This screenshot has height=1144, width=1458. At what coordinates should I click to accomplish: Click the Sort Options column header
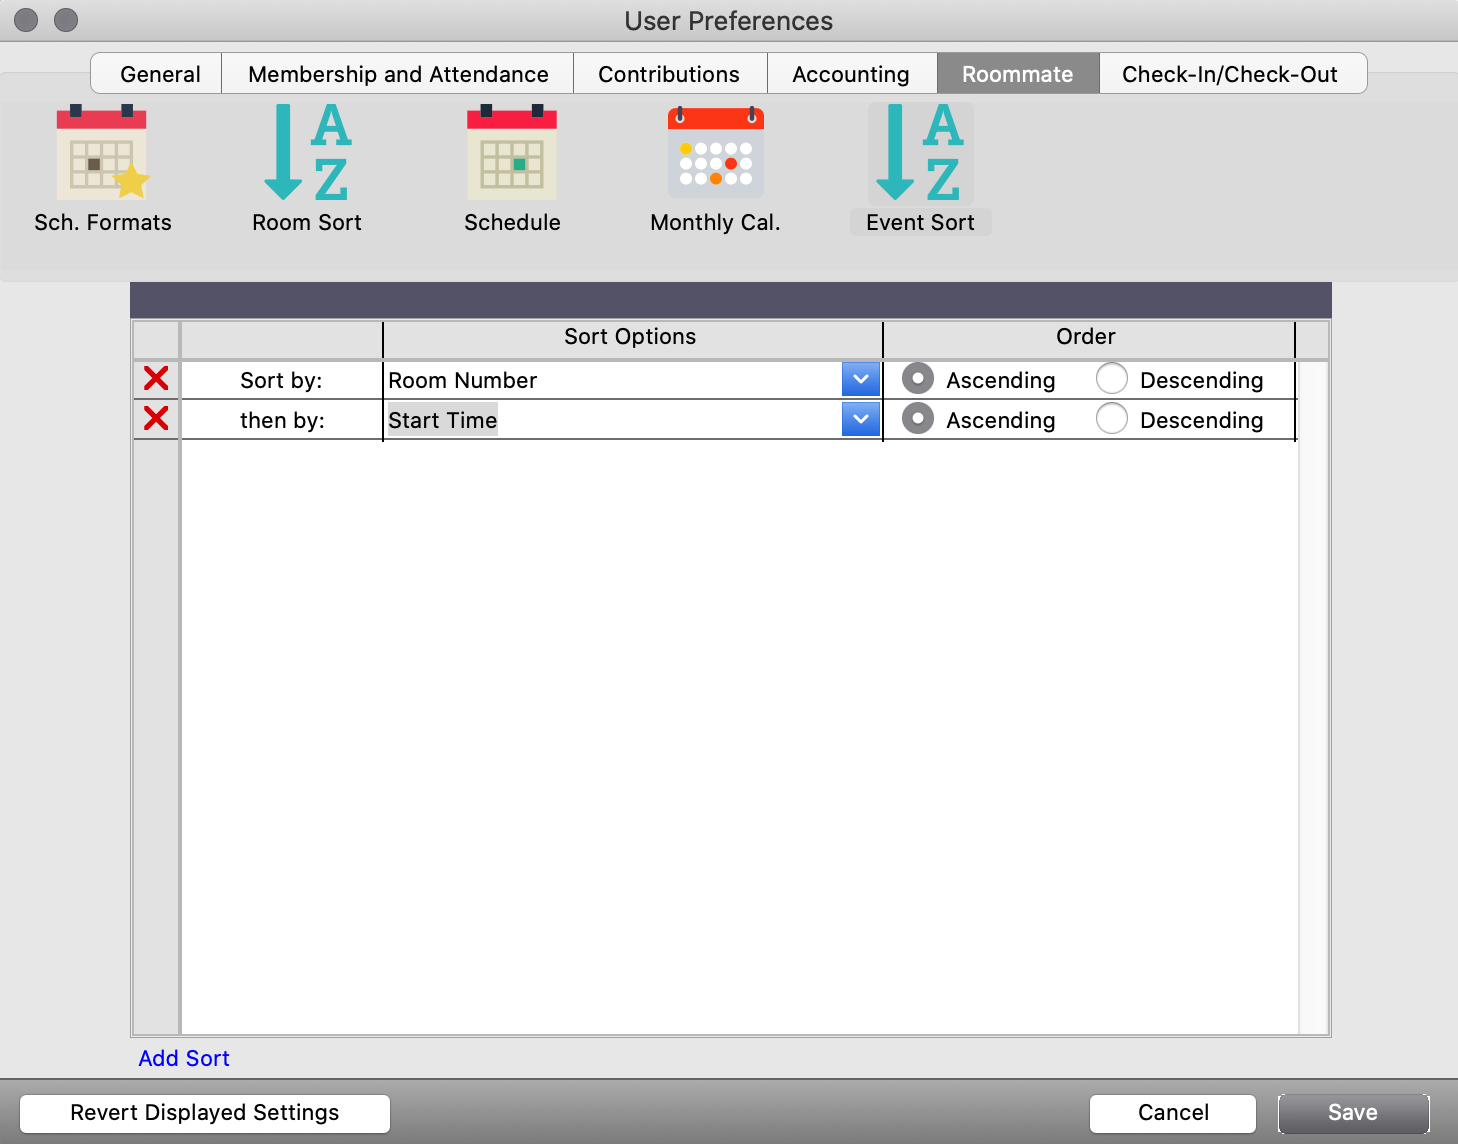[x=630, y=337]
